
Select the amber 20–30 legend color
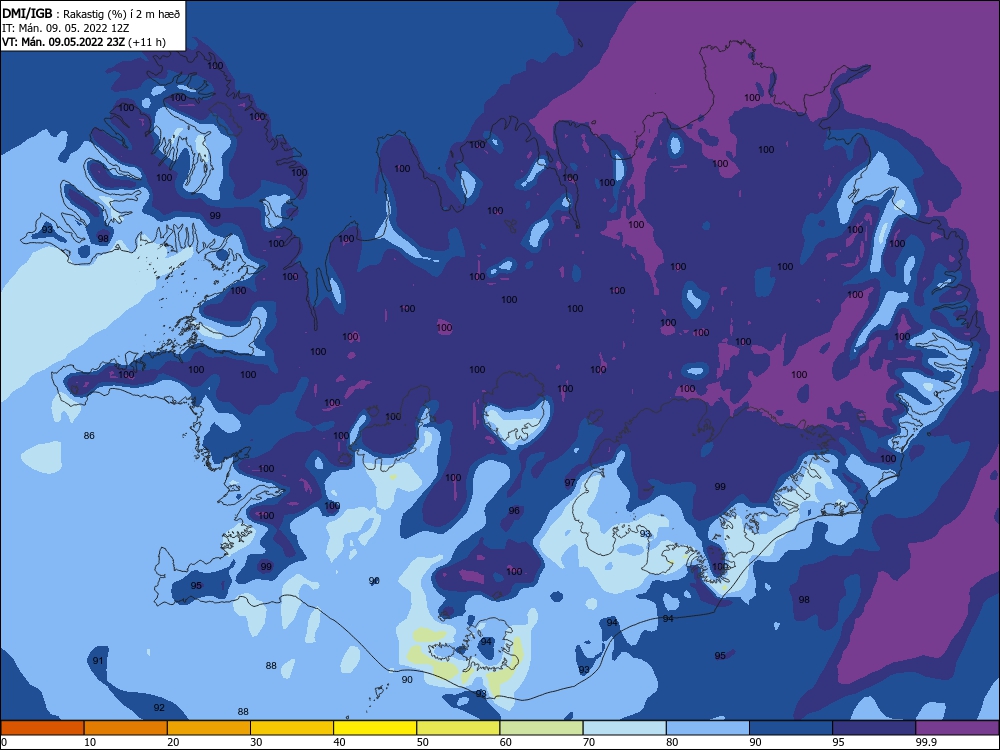[x=209, y=728]
